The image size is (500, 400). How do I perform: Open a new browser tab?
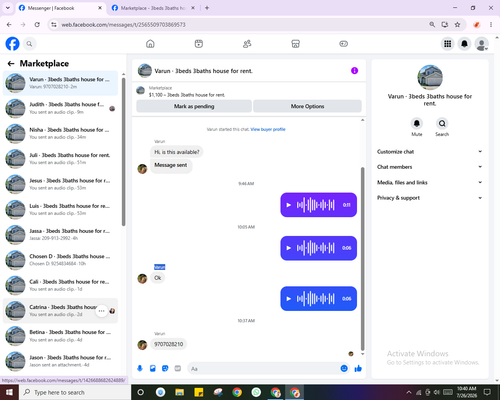[207, 8]
